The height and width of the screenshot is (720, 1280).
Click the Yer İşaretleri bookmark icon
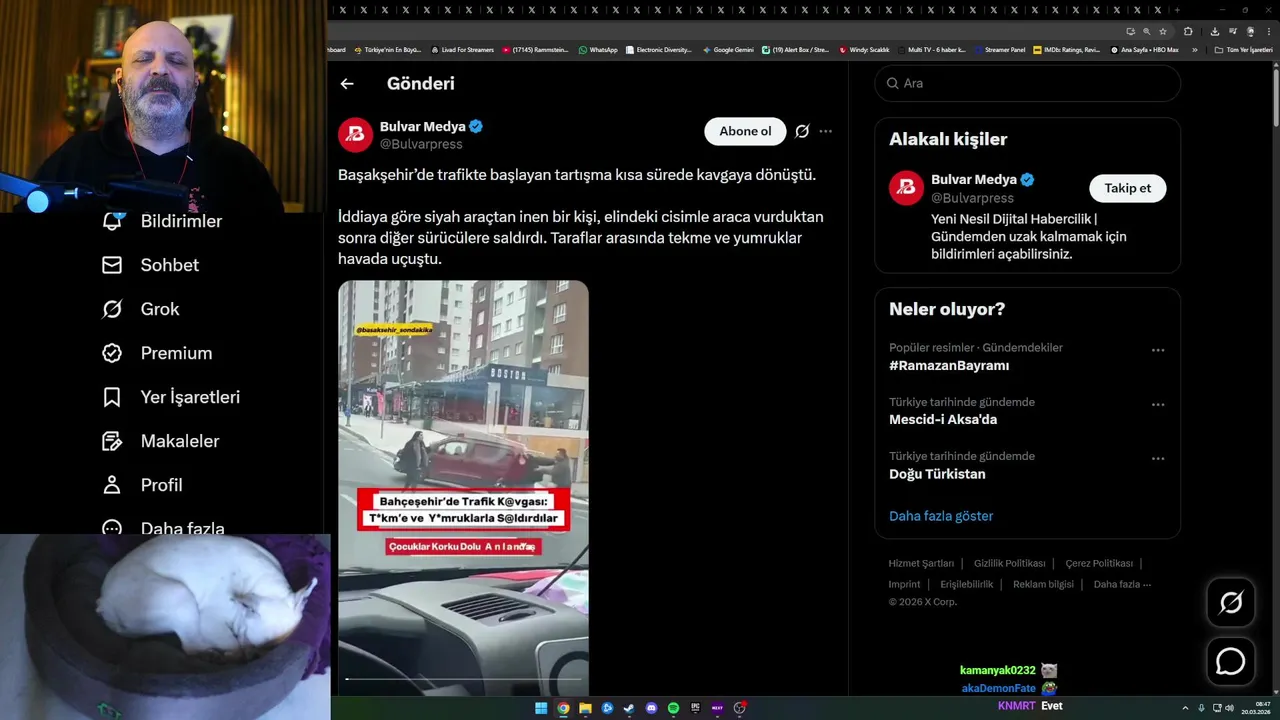coord(112,397)
